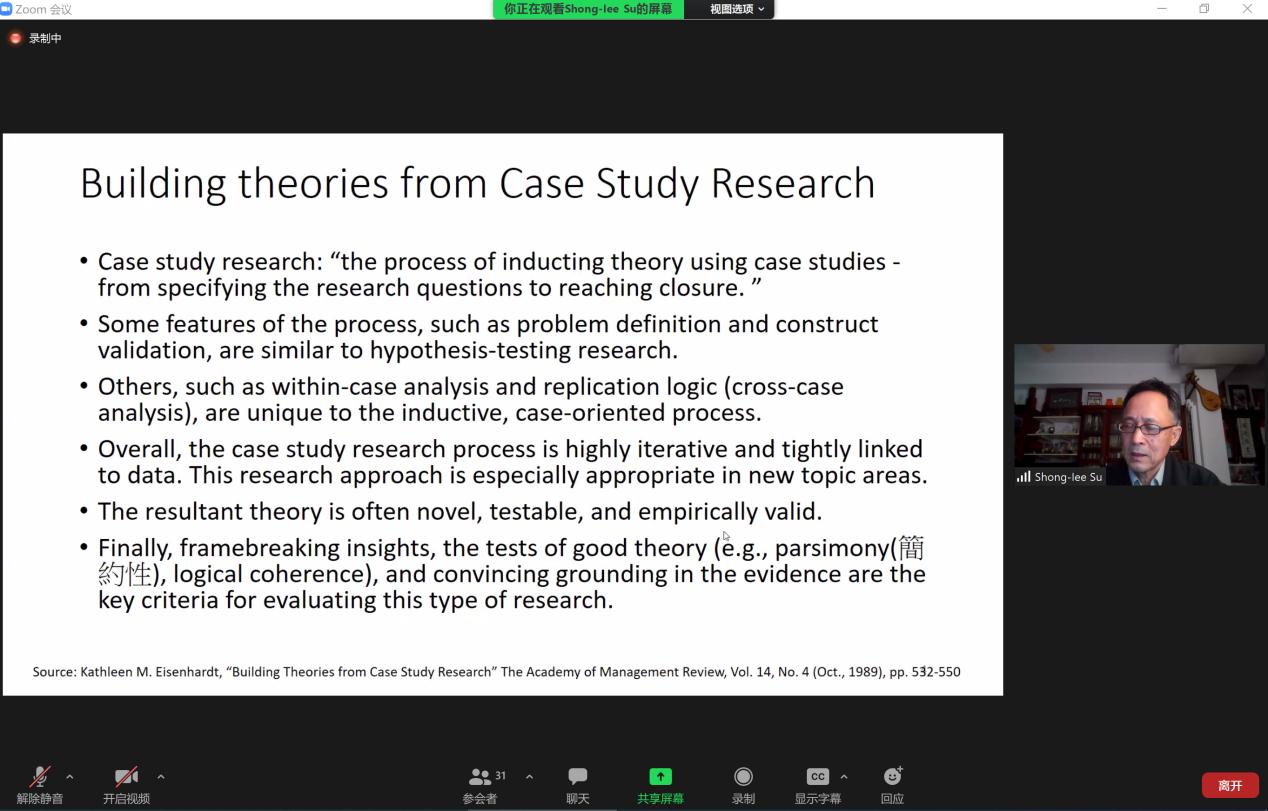Click the shared slide title text
1268x811 pixels.
point(477,184)
